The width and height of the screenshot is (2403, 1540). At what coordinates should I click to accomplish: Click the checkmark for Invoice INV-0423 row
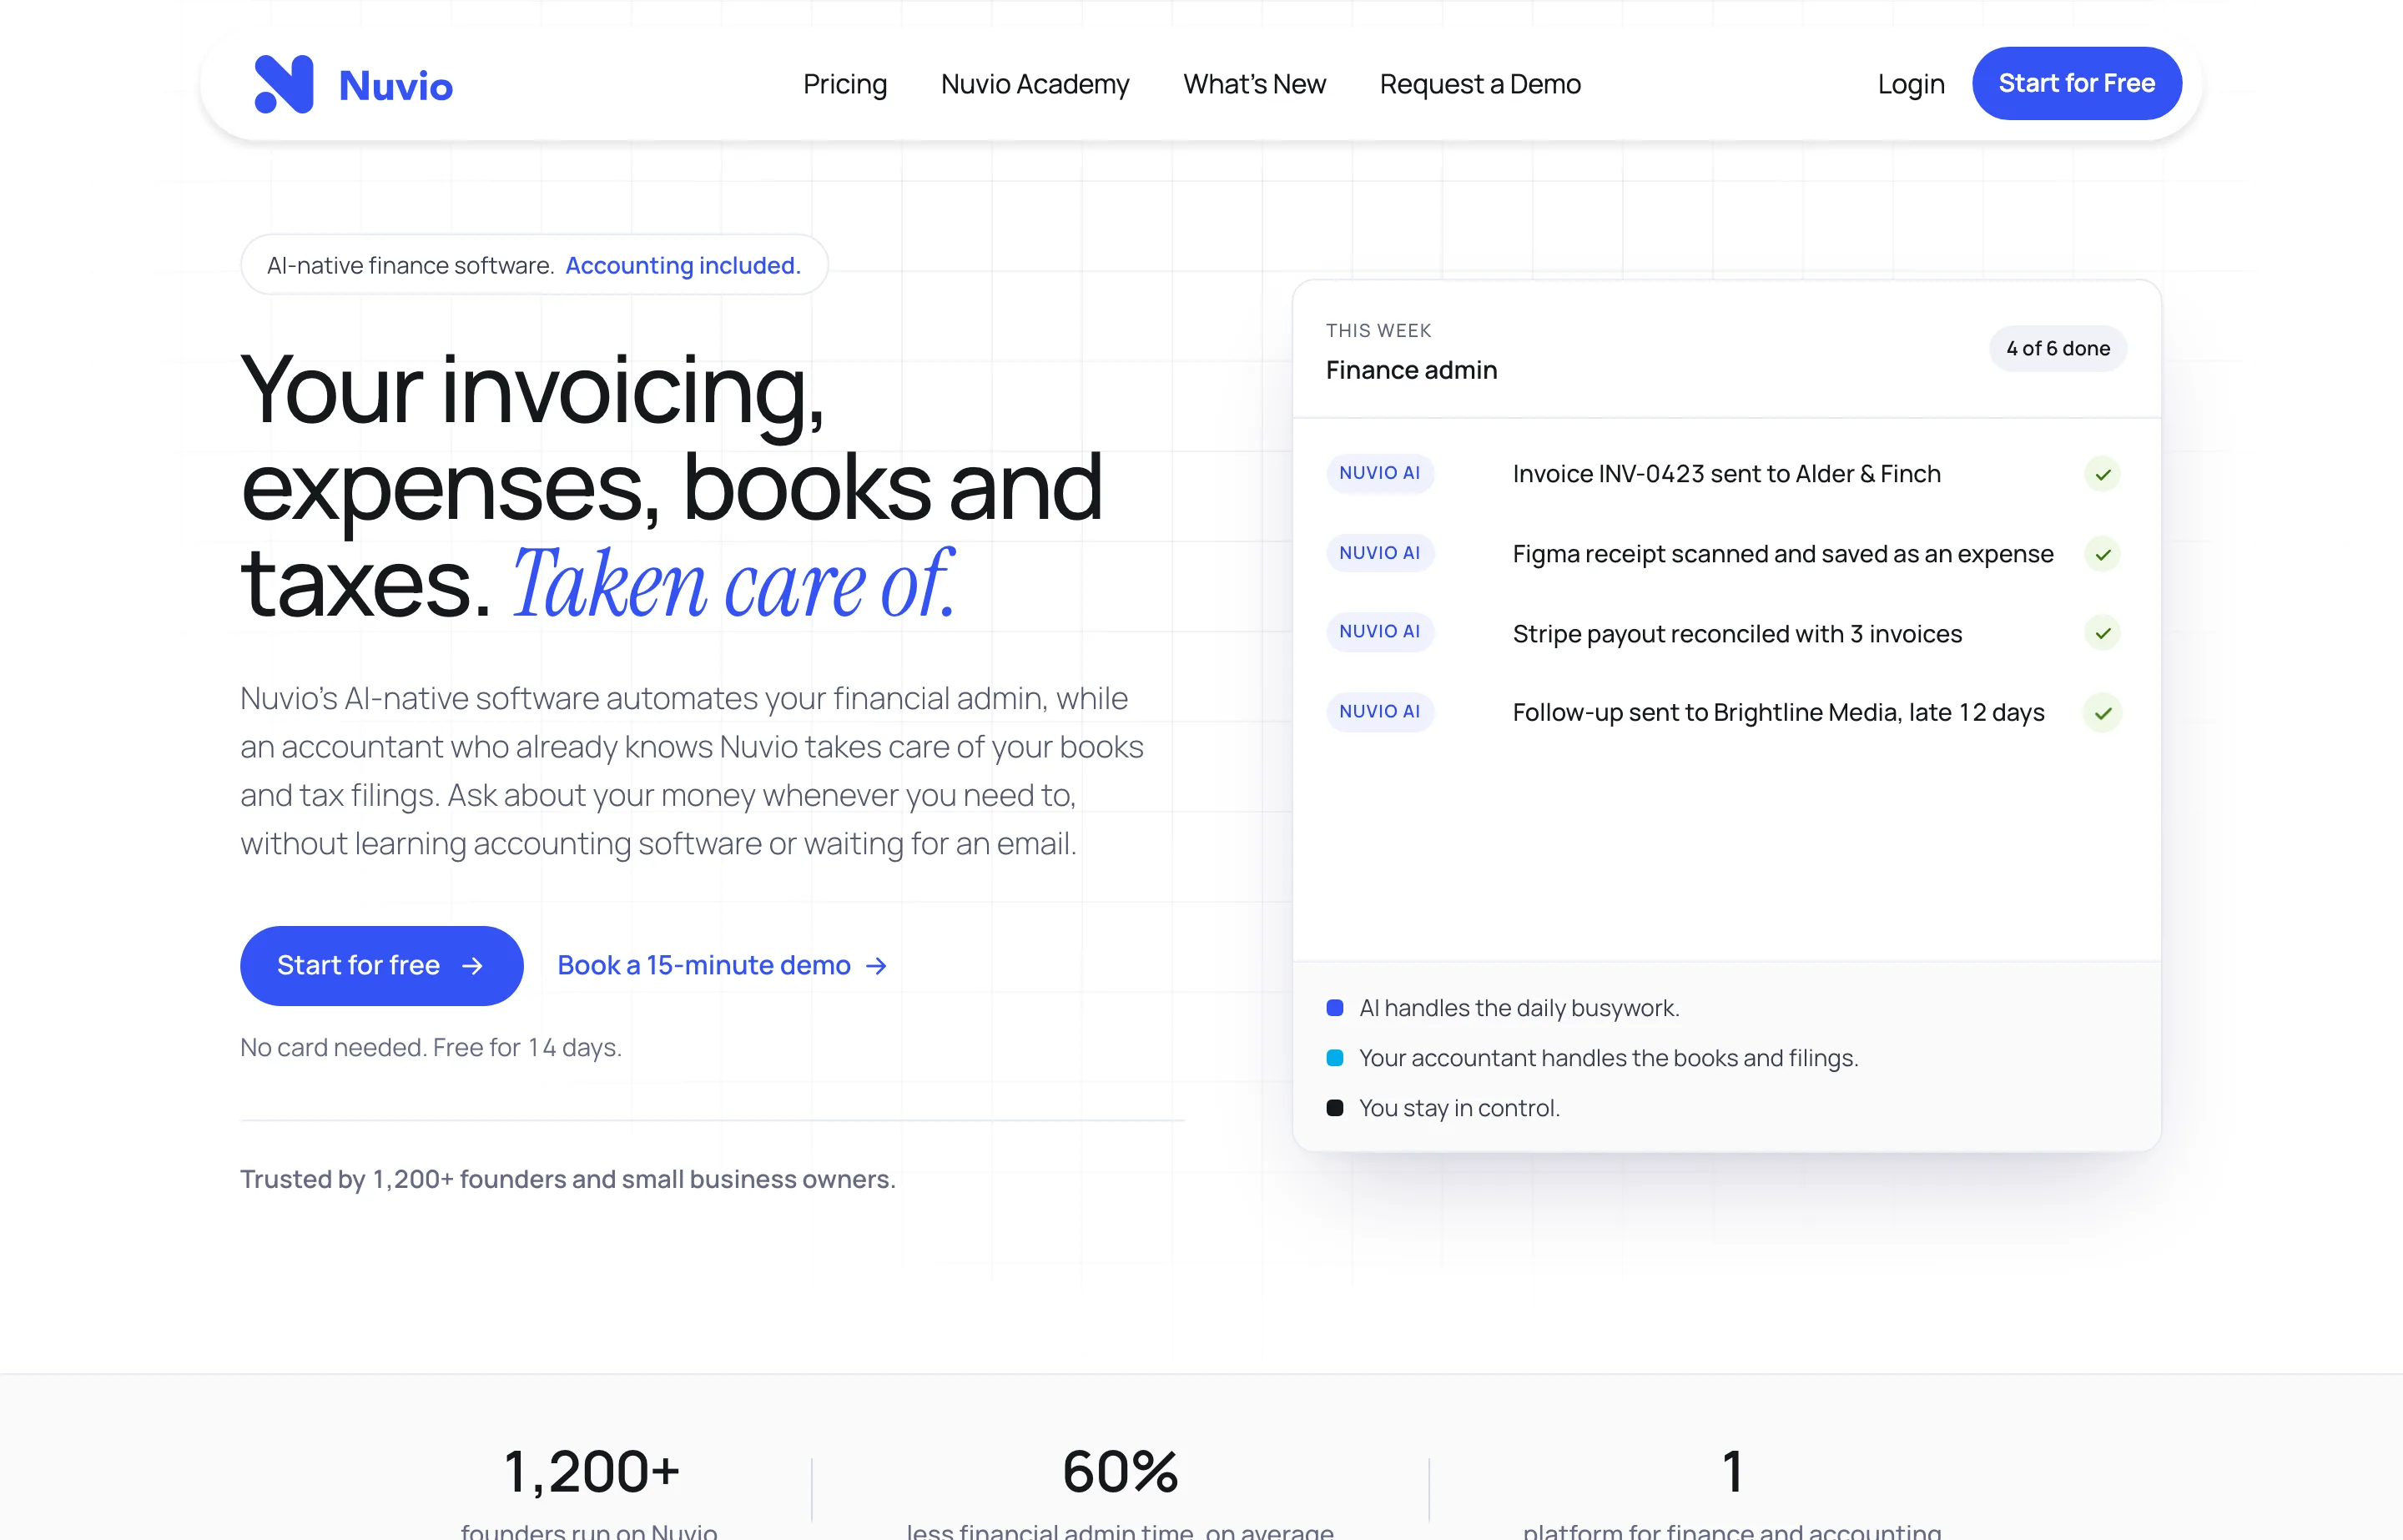click(2102, 474)
